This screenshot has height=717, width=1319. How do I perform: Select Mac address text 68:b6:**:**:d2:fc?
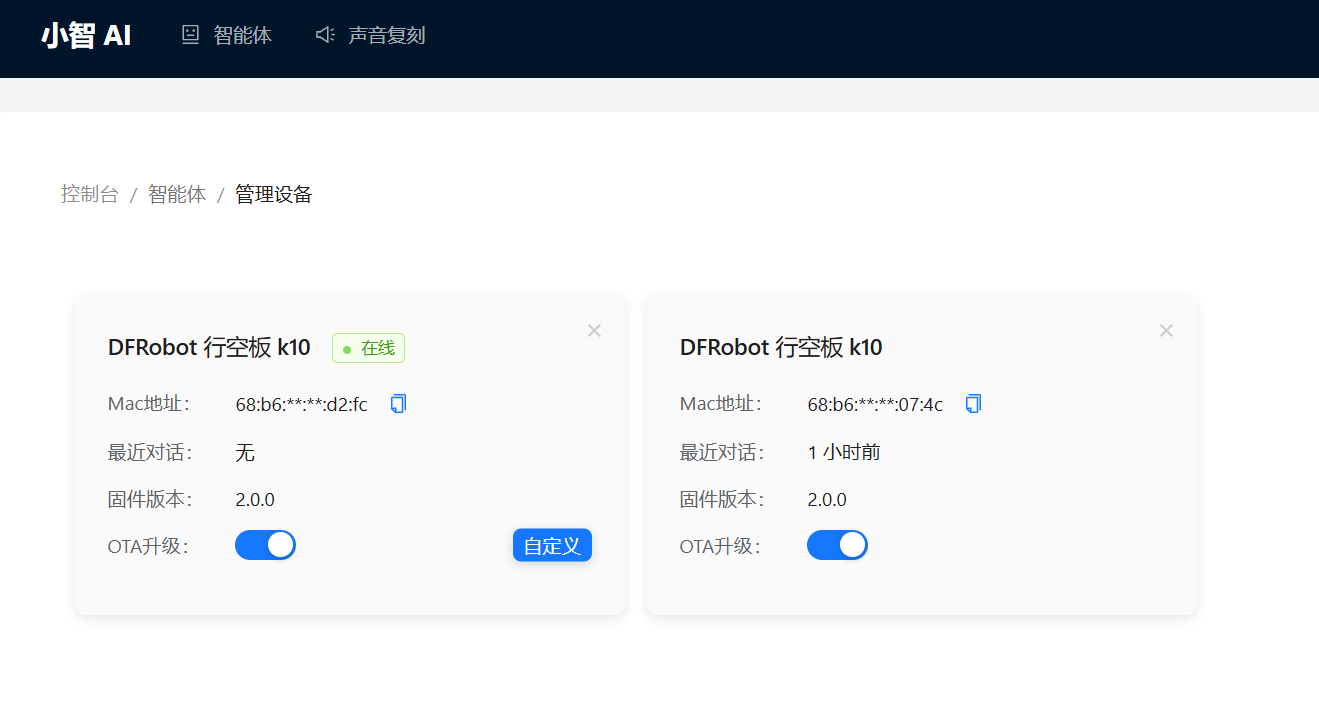[x=302, y=405]
